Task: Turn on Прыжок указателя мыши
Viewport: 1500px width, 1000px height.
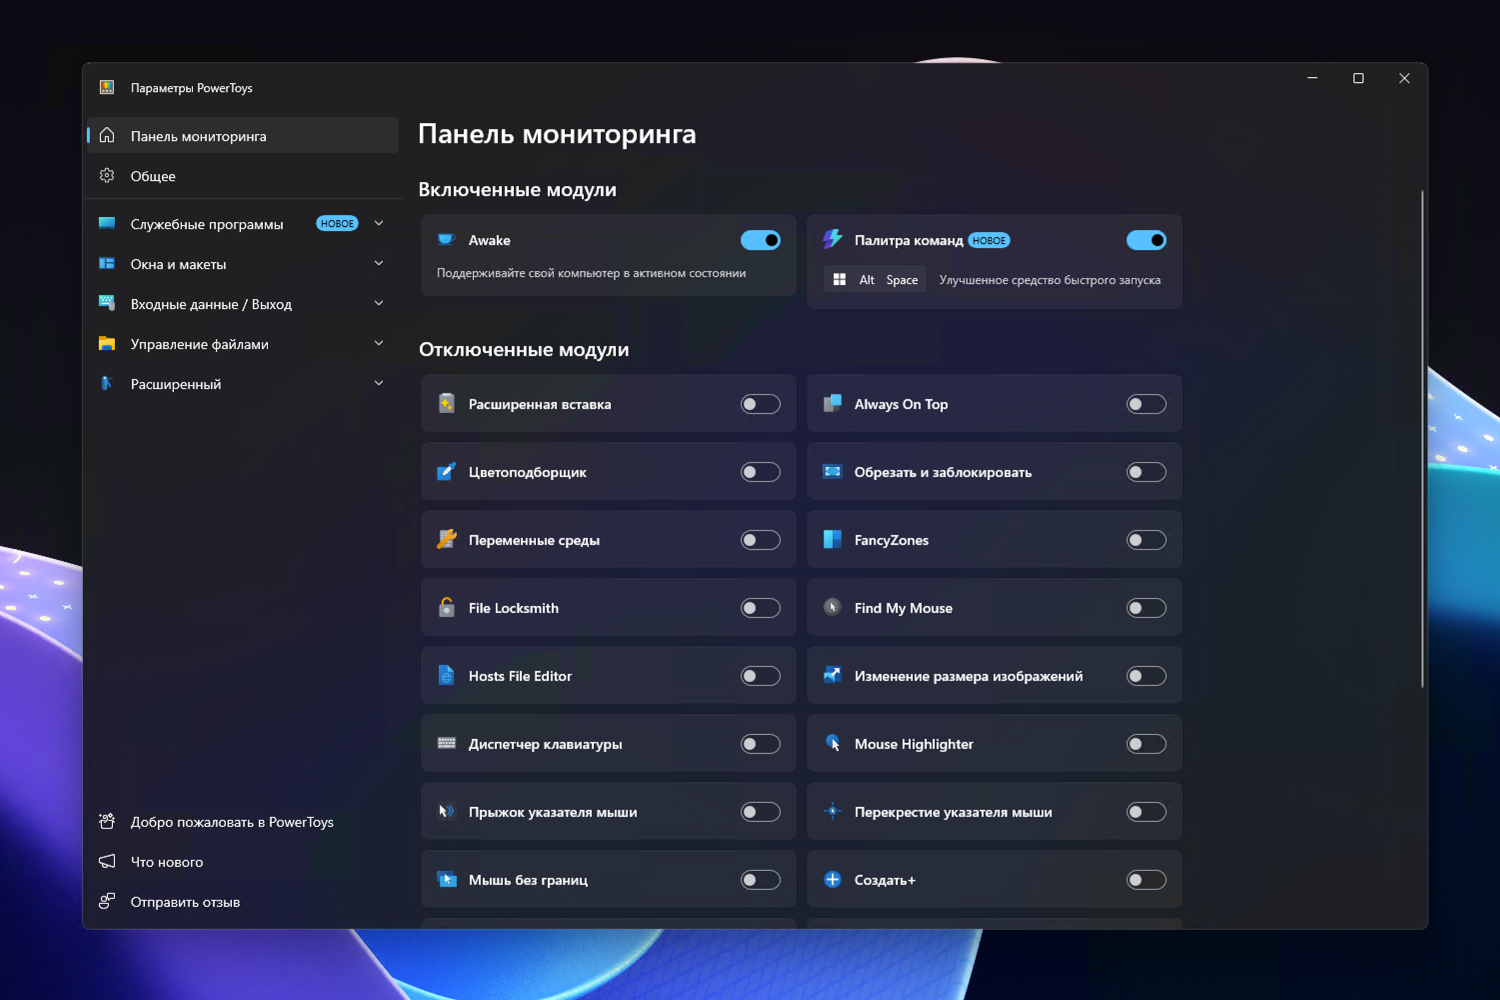Action: (760, 812)
